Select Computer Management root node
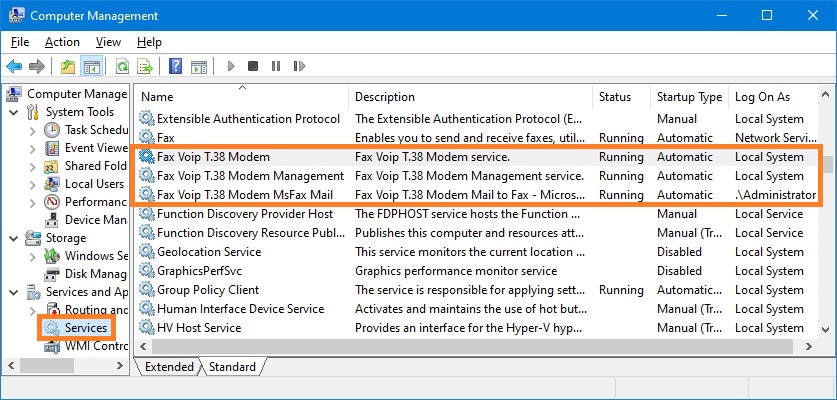 (x=77, y=94)
